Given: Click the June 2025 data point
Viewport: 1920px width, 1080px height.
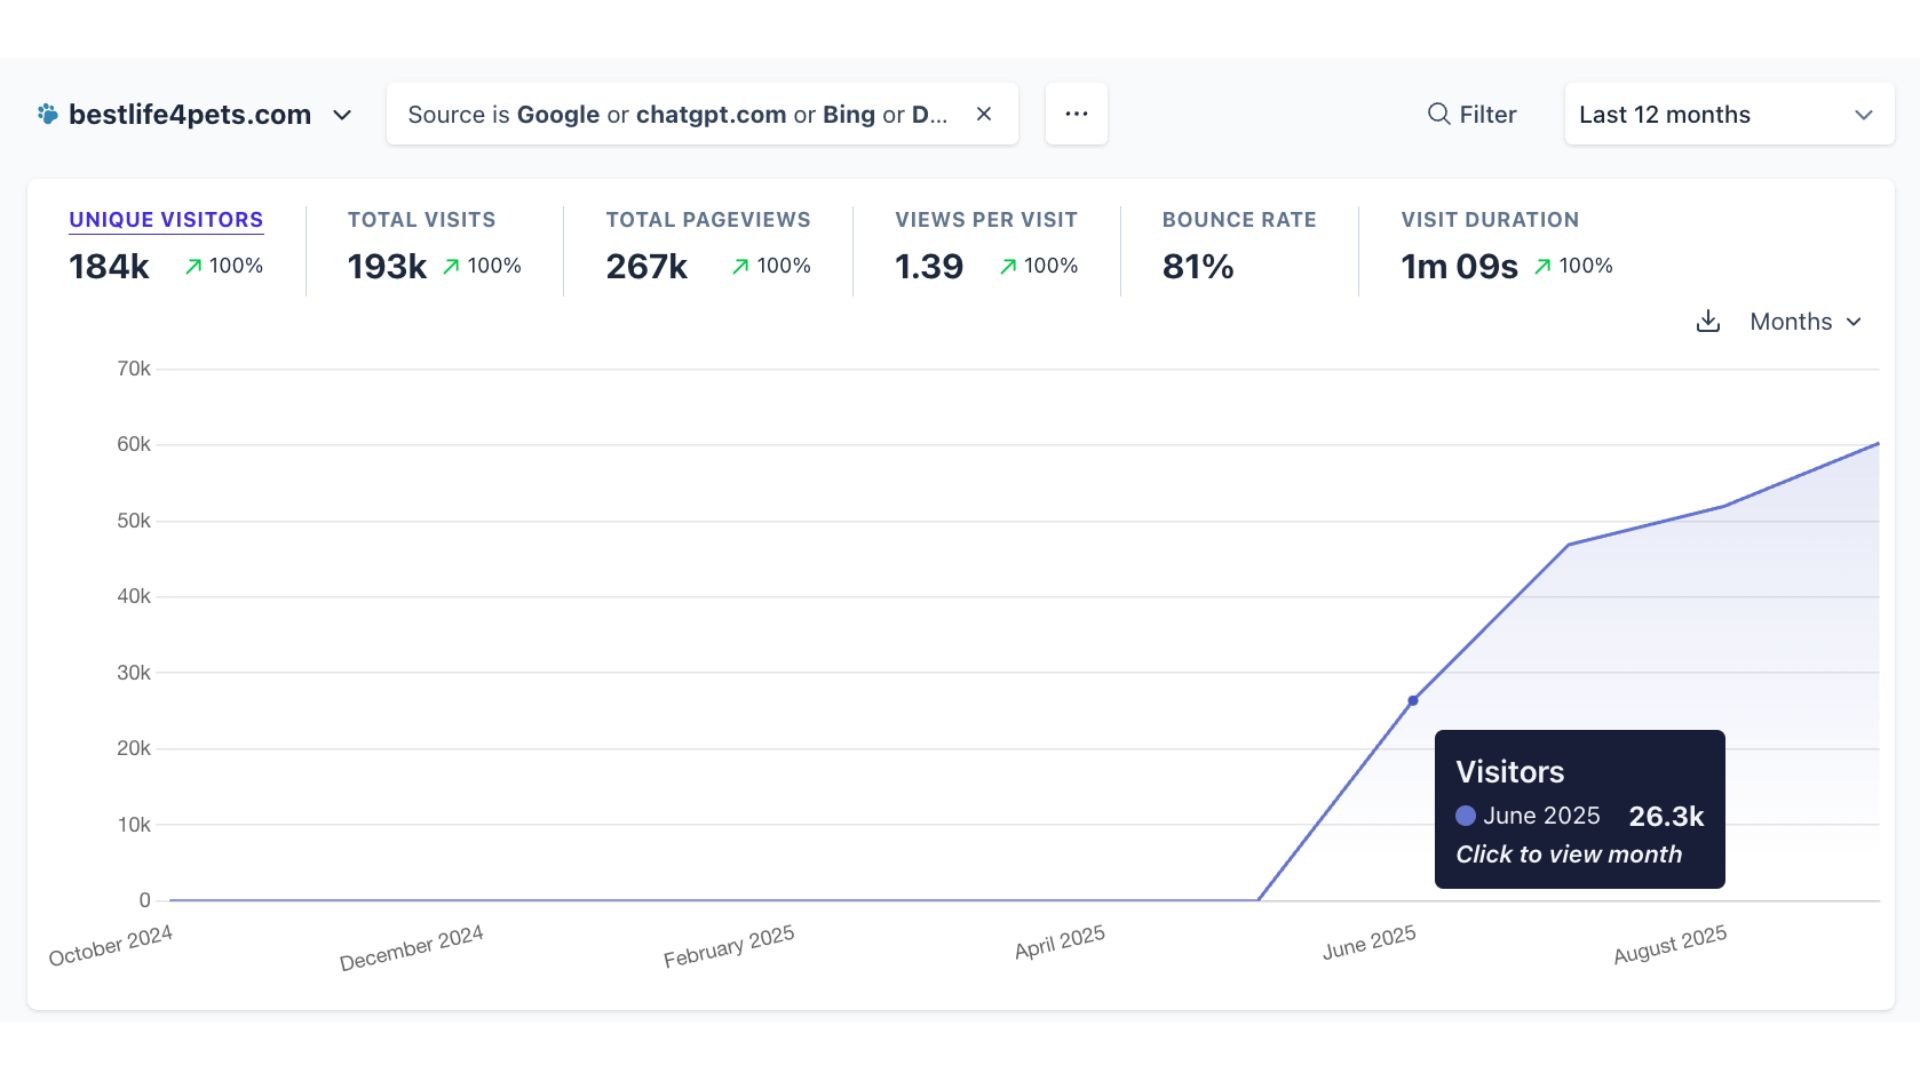Looking at the screenshot, I should (x=1413, y=700).
